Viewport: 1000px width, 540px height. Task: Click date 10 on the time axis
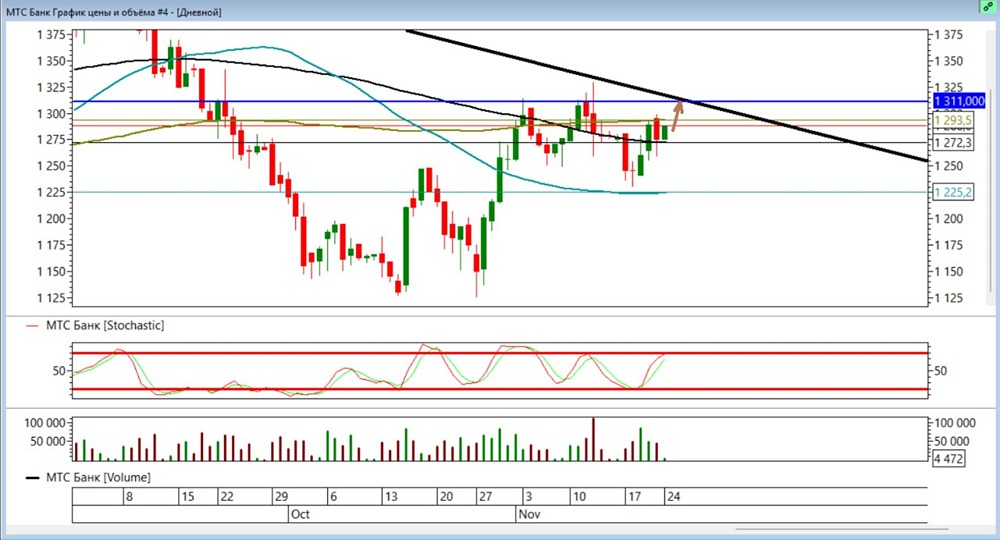(579, 497)
